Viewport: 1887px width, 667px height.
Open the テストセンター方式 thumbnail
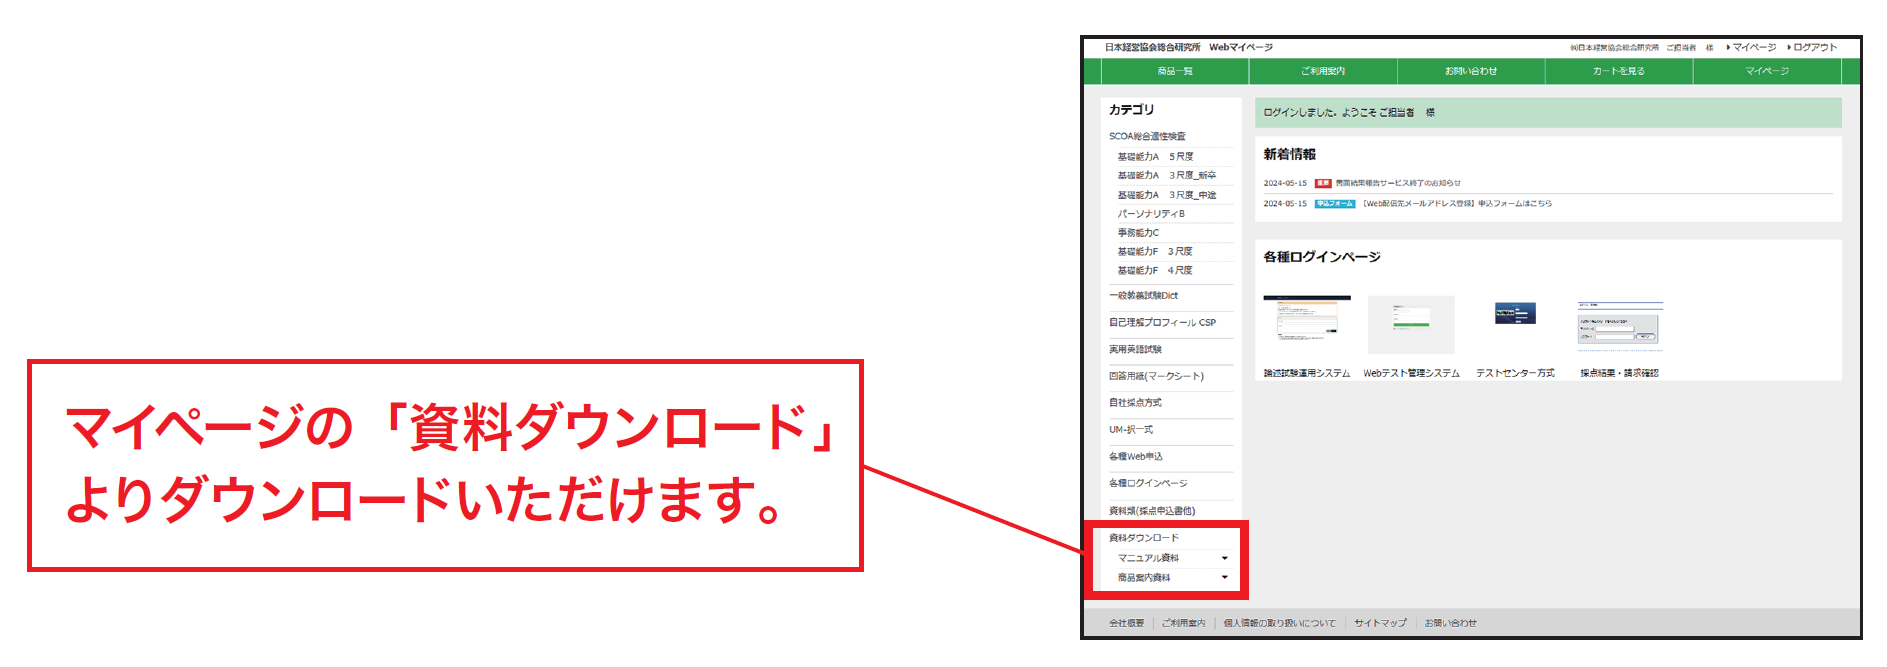(x=1515, y=315)
